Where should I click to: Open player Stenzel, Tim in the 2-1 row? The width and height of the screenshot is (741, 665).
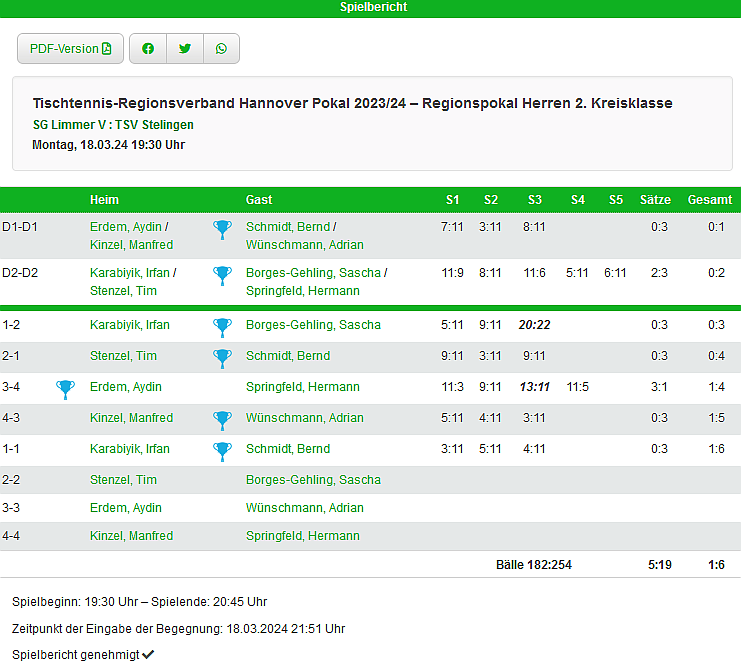click(x=123, y=356)
